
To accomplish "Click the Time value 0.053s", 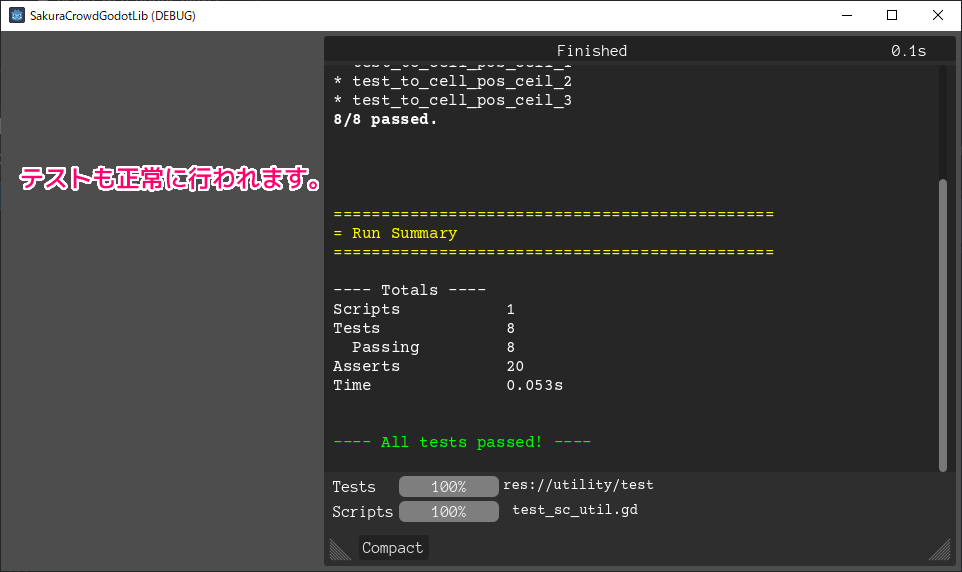I will [x=534, y=385].
